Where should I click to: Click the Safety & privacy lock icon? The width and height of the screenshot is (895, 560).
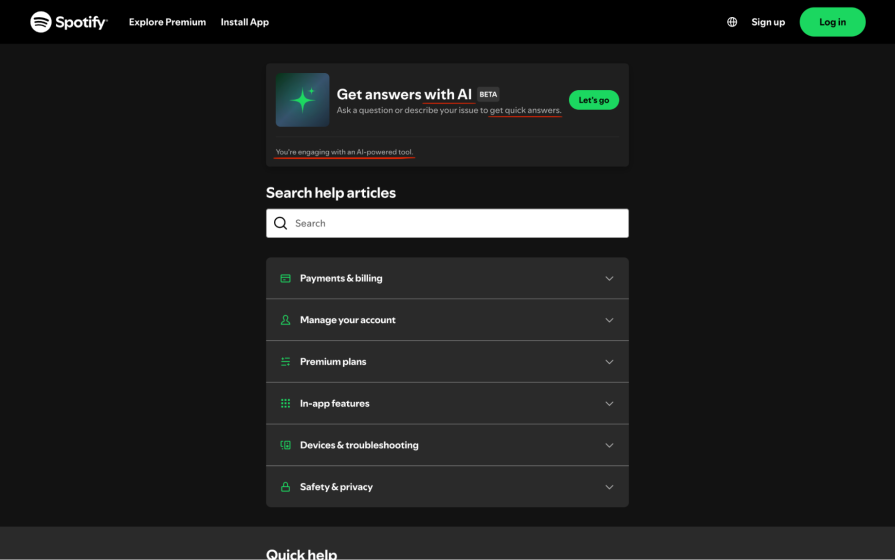point(285,487)
